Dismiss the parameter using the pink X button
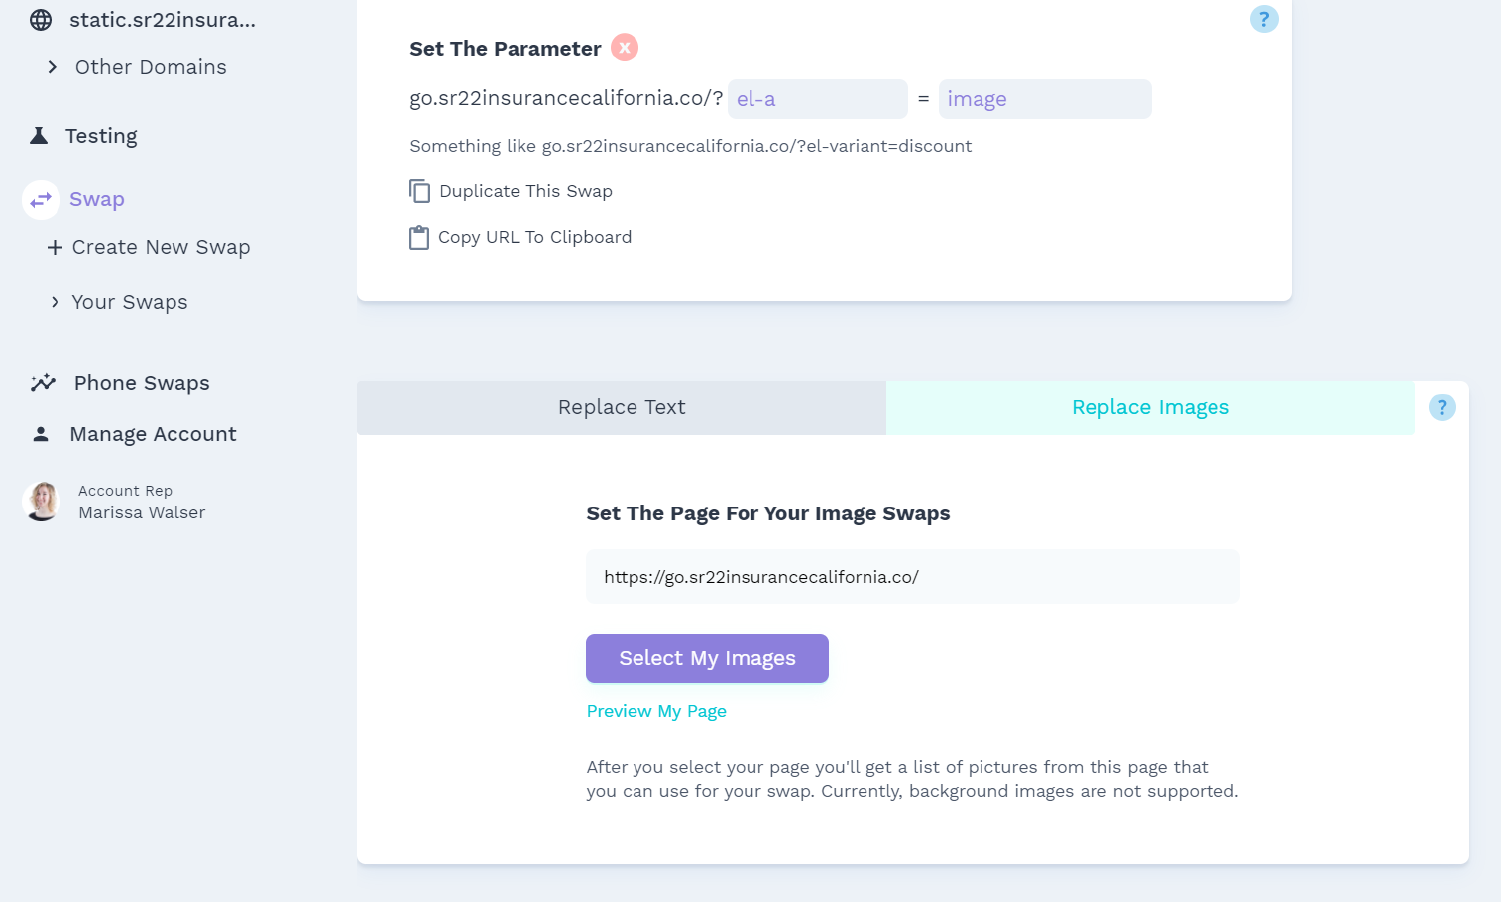This screenshot has height=902, width=1501. coord(624,47)
